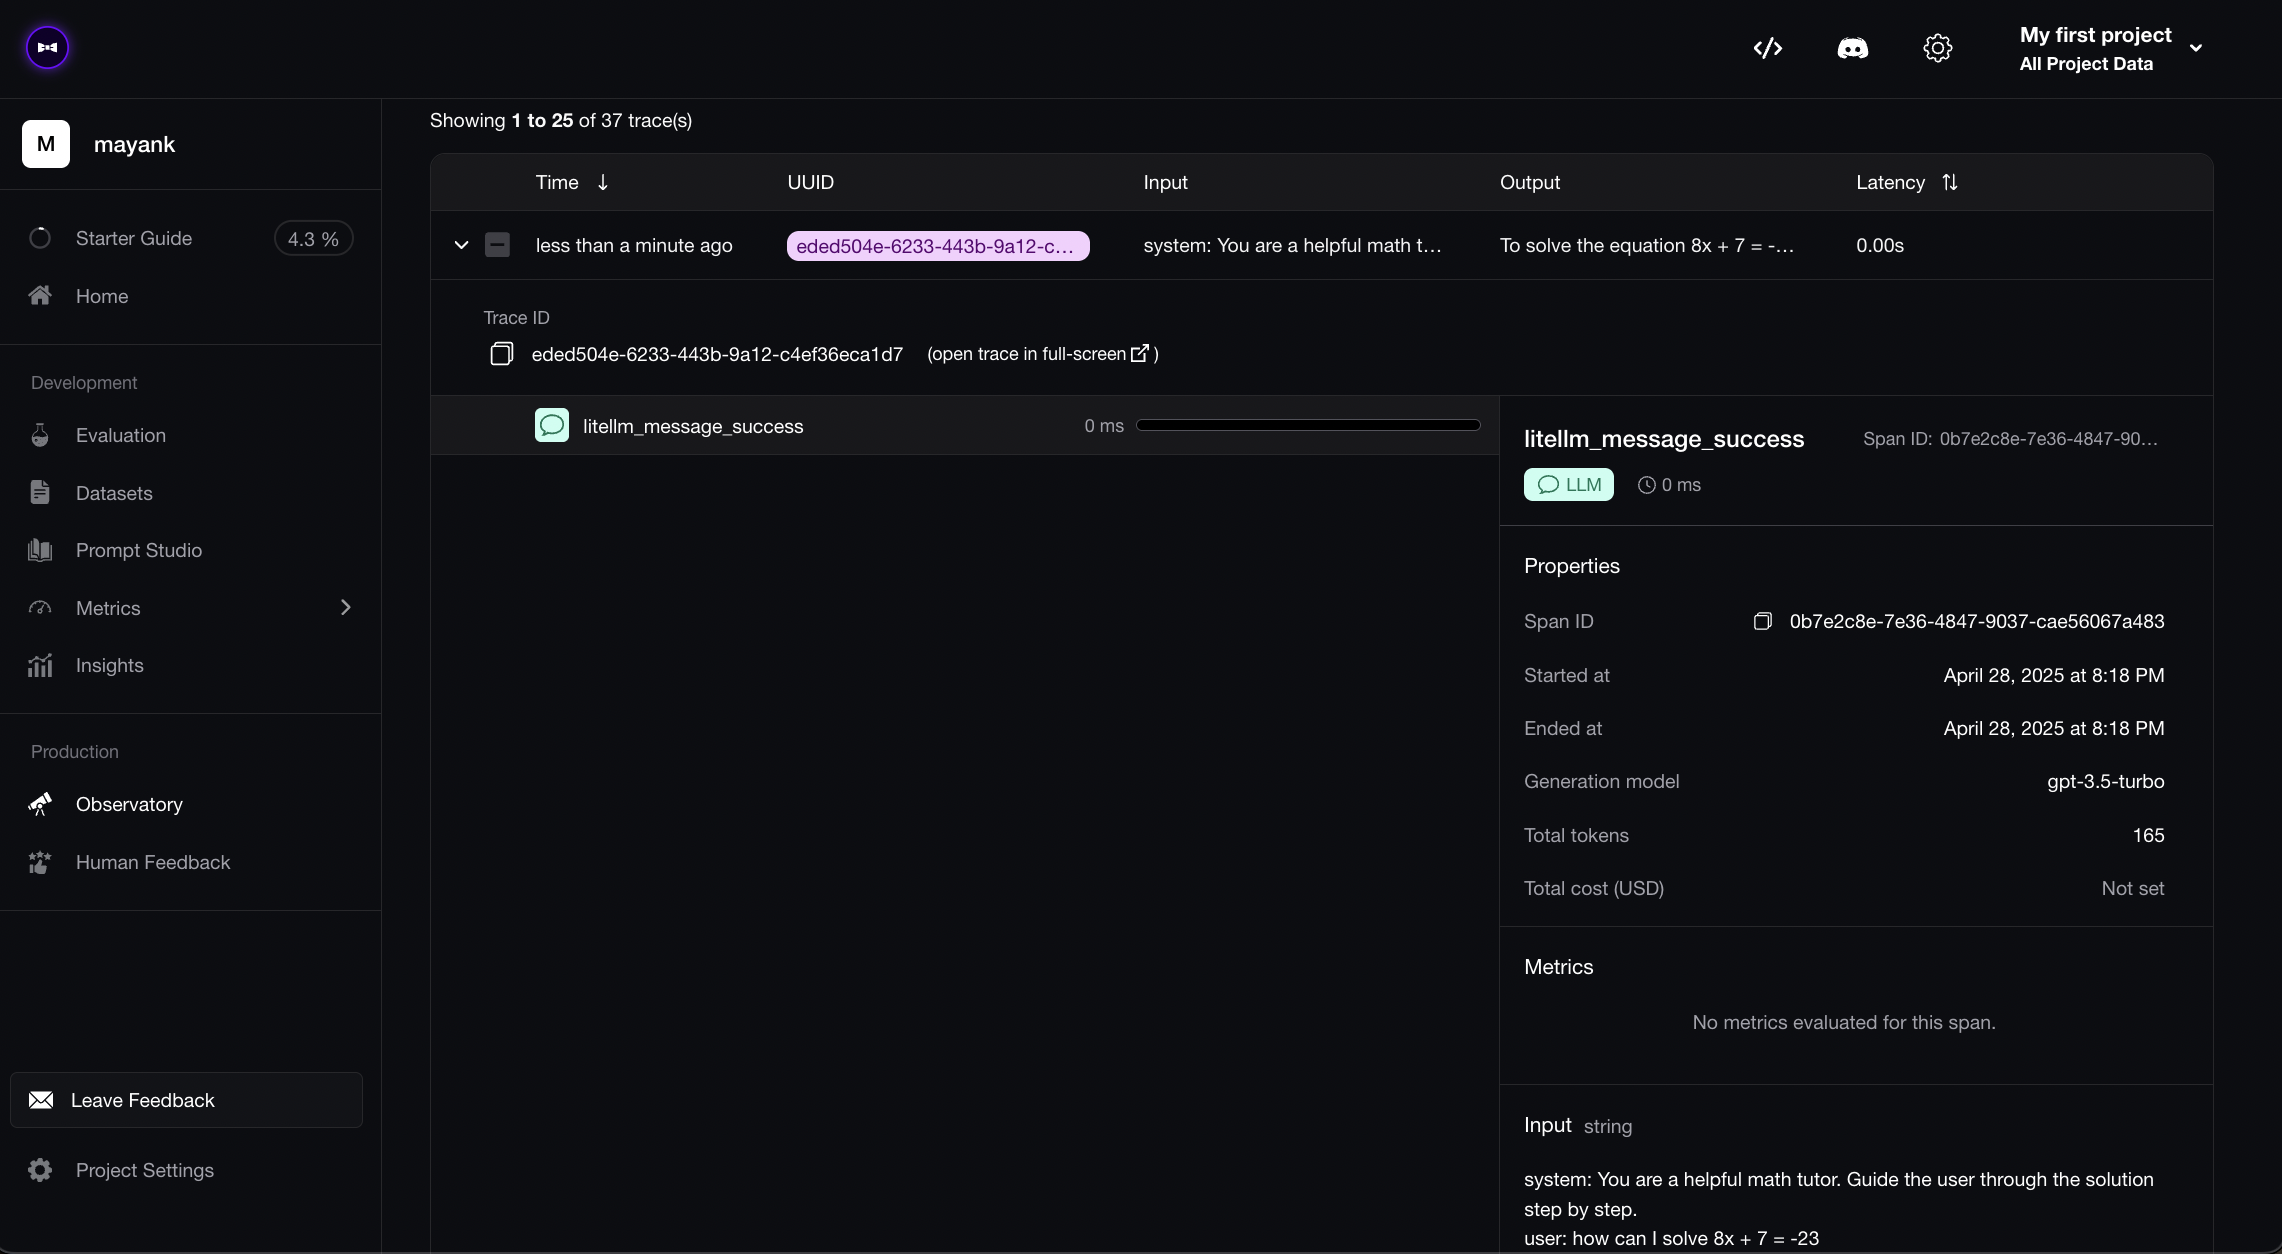Collapse the expanded trace row chevron

461,245
